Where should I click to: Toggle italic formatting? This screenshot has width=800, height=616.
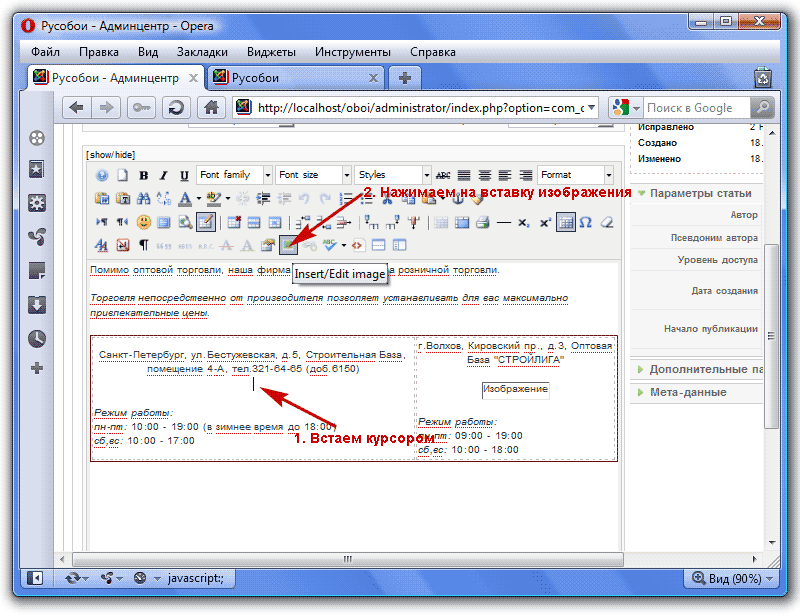[164, 175]
